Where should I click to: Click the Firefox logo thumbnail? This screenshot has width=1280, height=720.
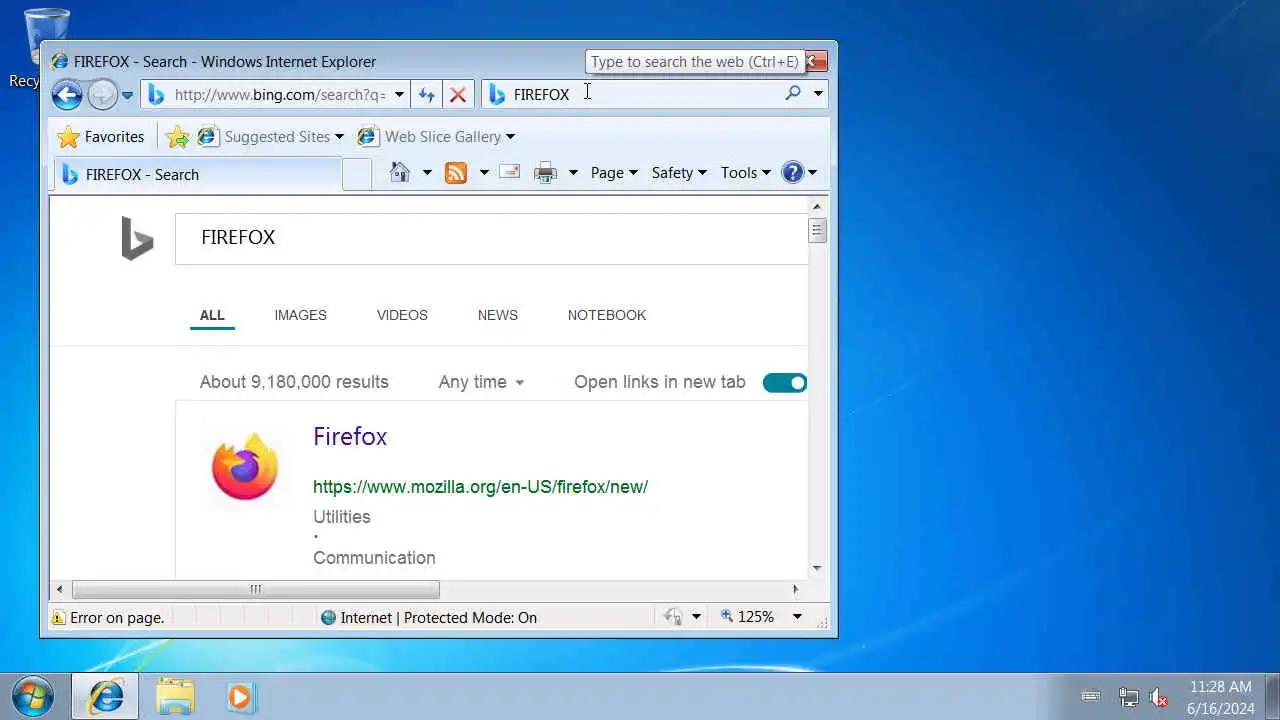pos(245,465)
